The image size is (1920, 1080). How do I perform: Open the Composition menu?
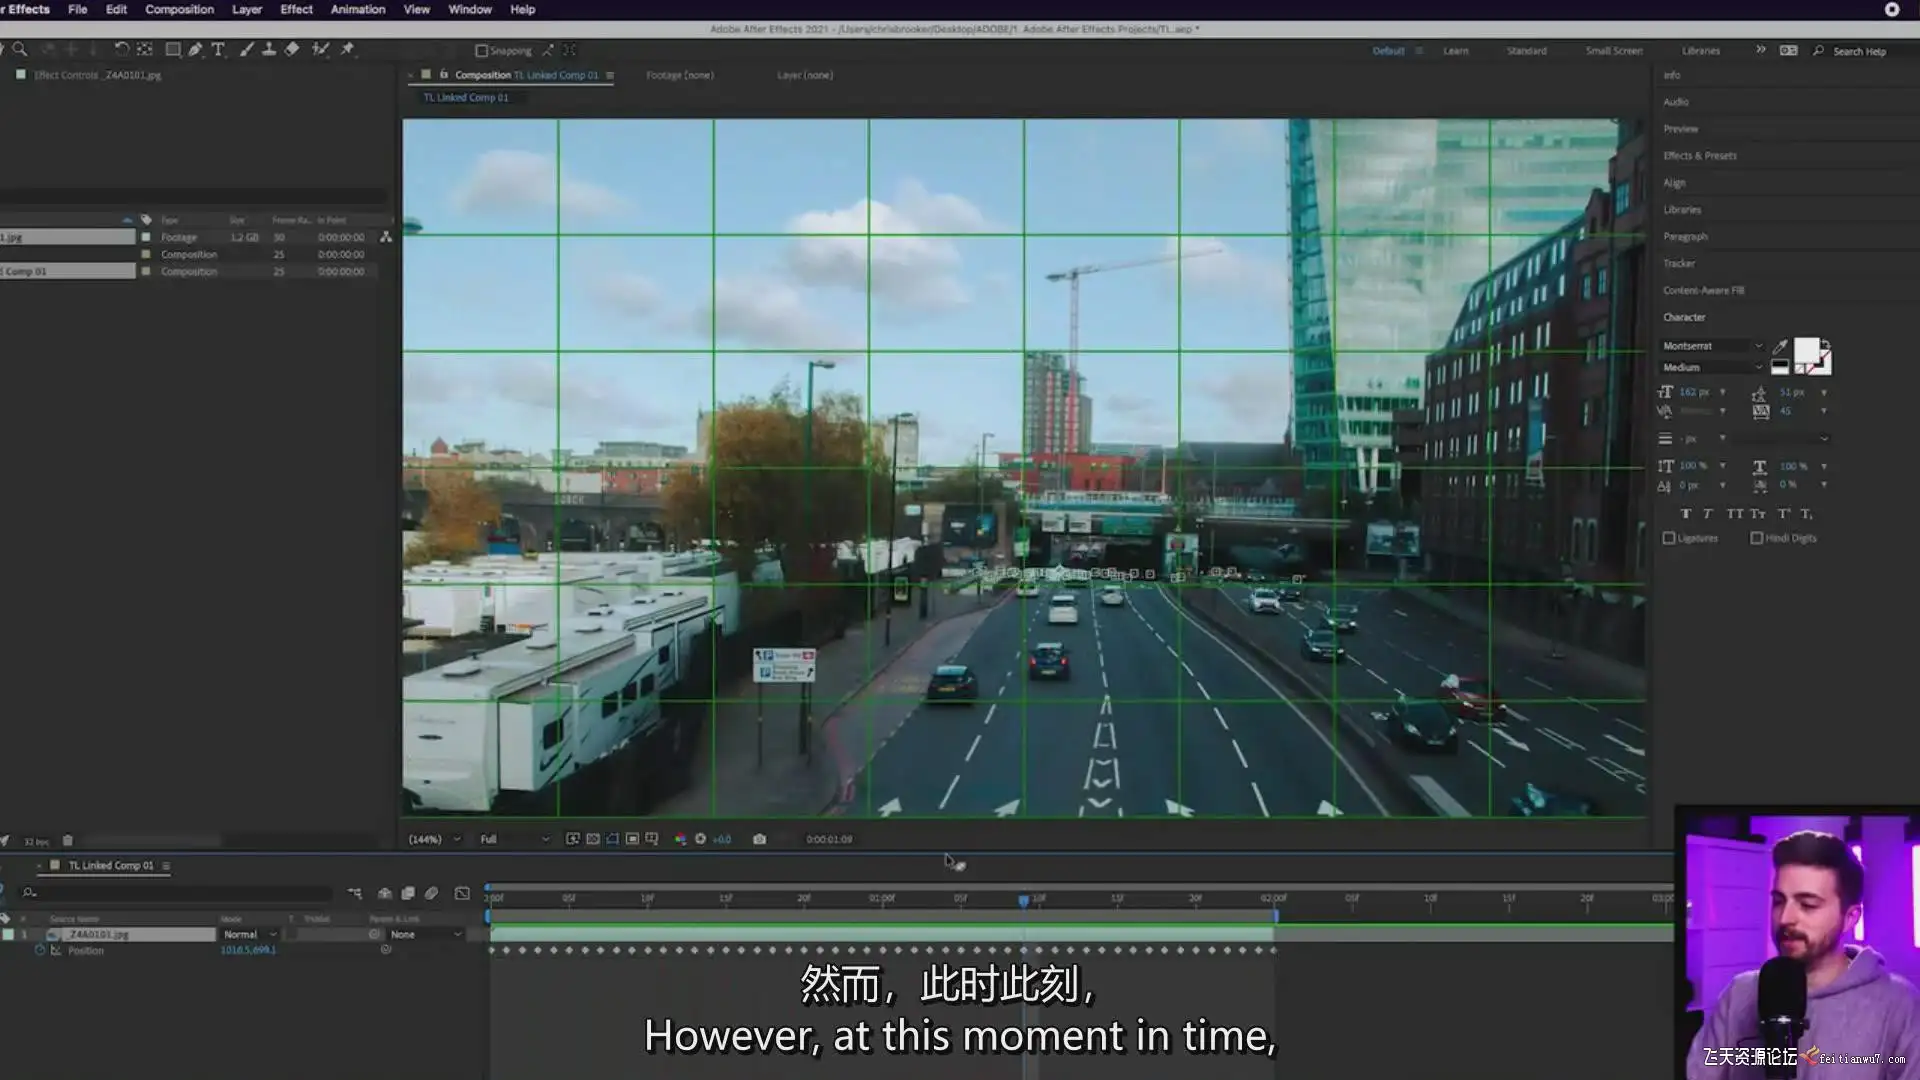click(179, 9)
